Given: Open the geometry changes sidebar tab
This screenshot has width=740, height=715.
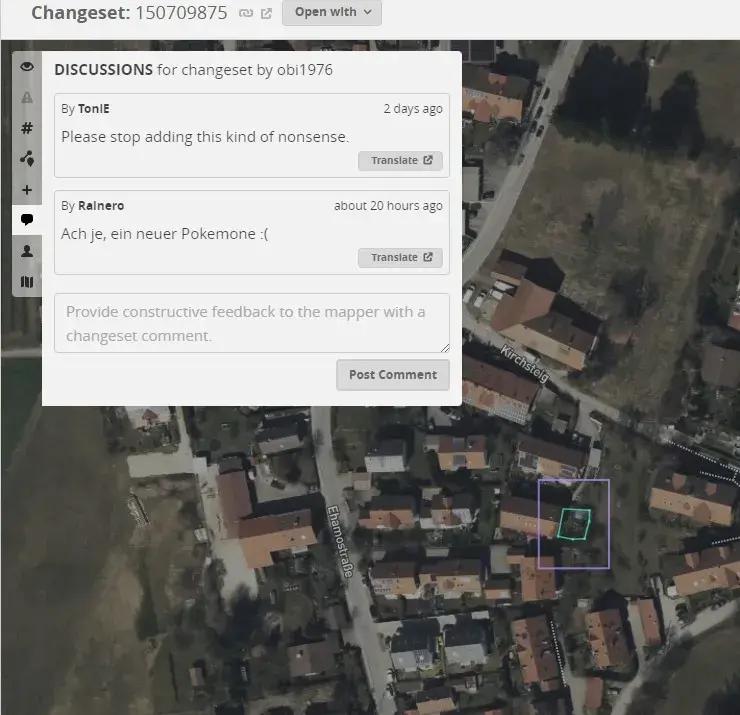Looking at the screenshot, I should click(x=27, y=158).
